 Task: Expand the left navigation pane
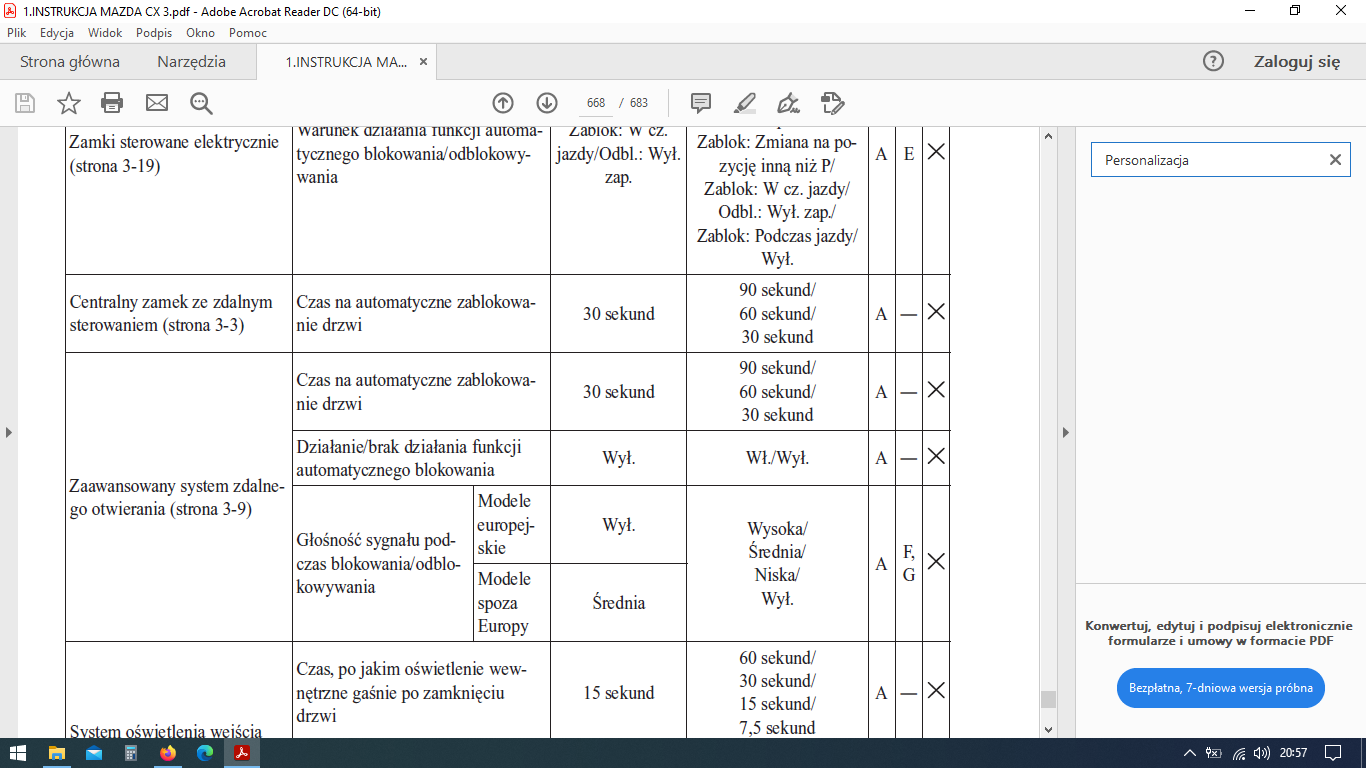coord(9,432)
